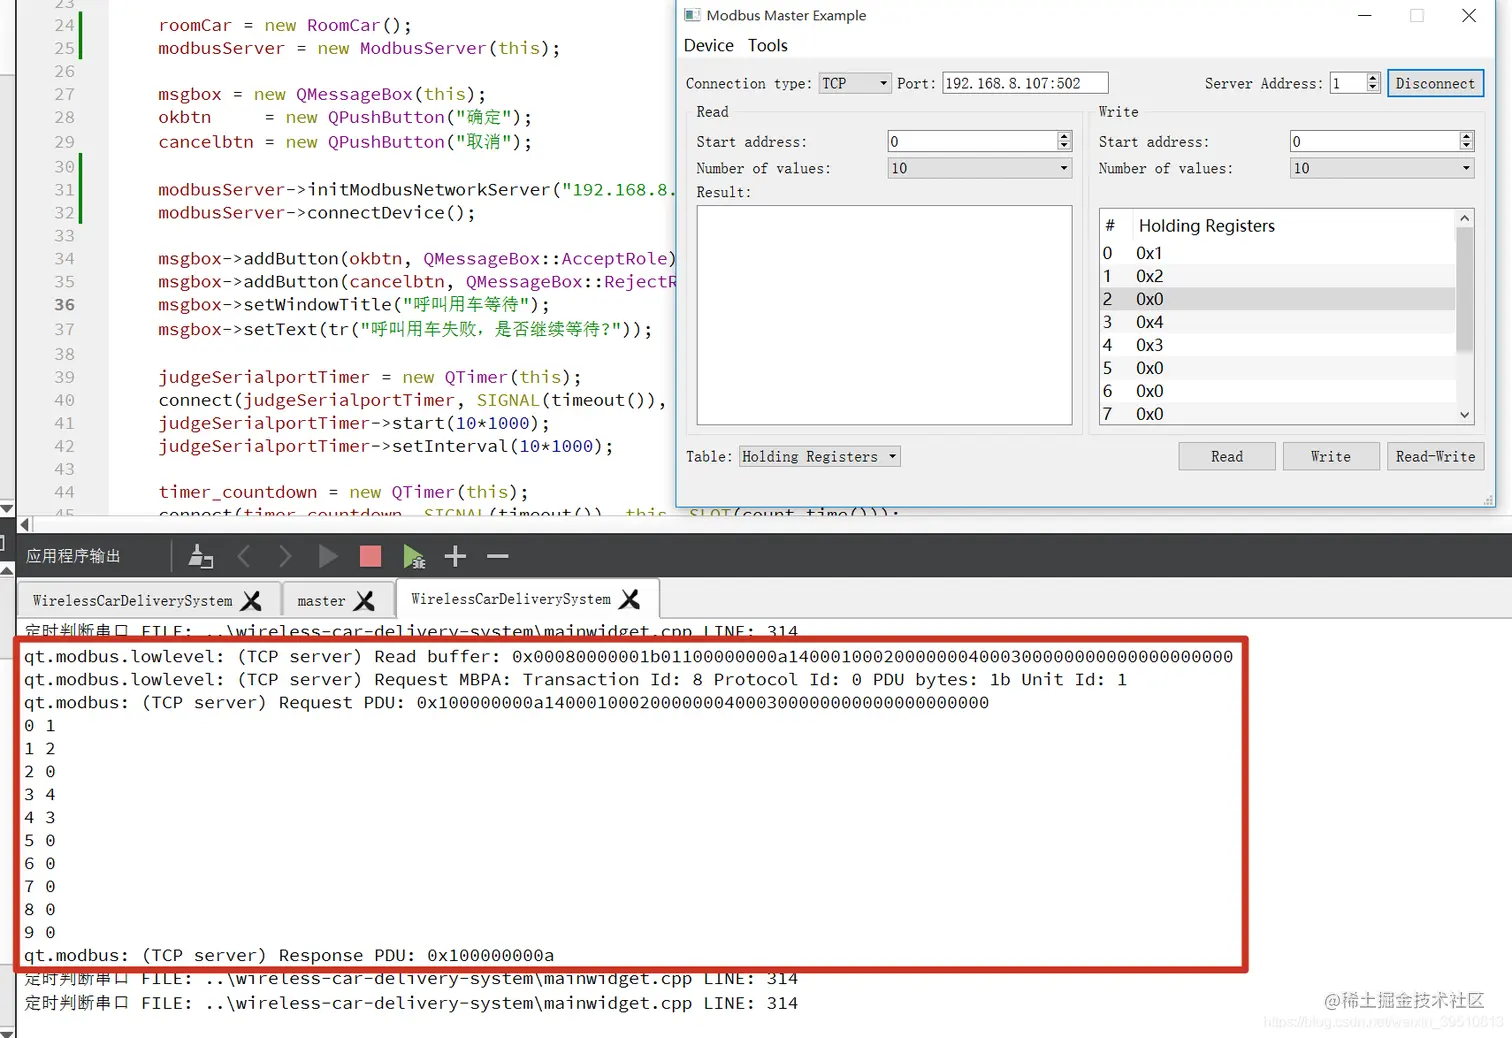Select register row 0 value 0x1
This screenshot has width=1512, height=1038.
point(1277,253)
